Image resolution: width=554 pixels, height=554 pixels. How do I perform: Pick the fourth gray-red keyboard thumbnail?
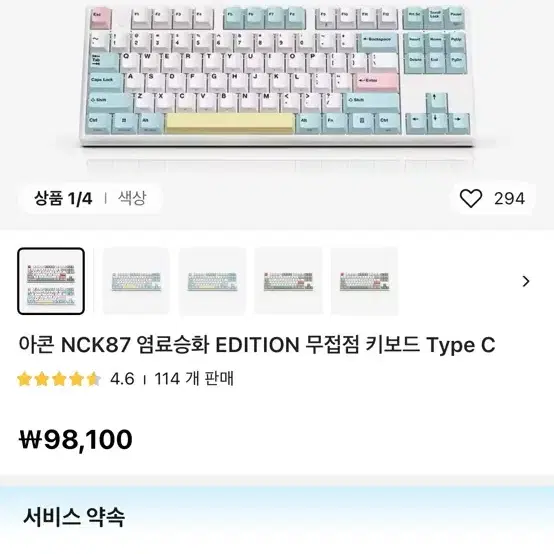pos(288,281)
